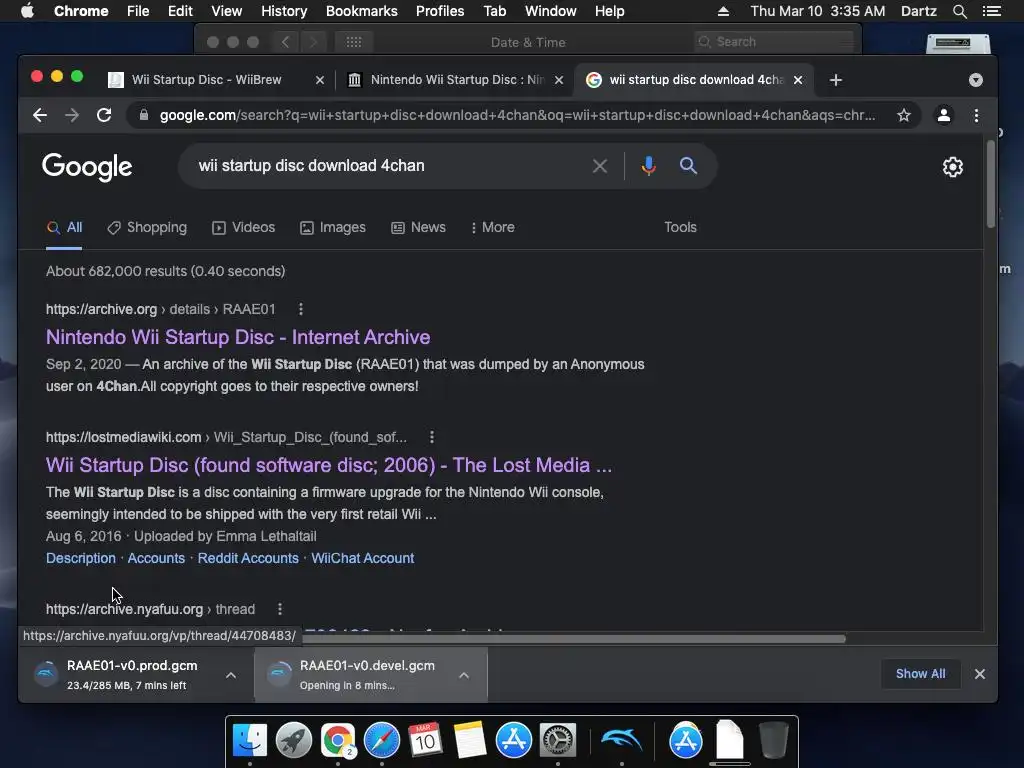Open the History menu in the menu bar
This screenshot has width=1024, height=768.
(x=284, y=11)
